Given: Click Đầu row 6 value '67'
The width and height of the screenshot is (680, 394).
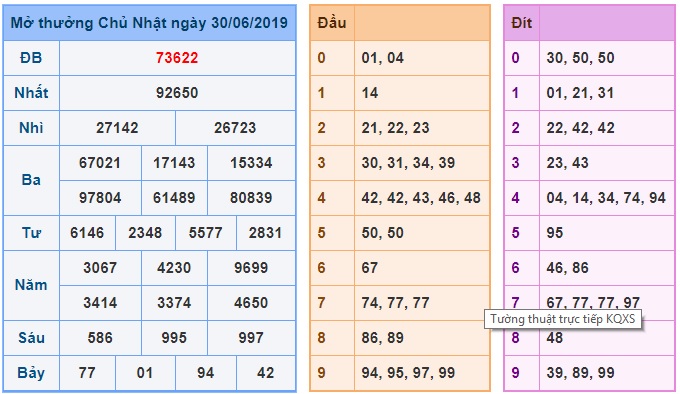Looking at the screenshot, I should (369, 268).
